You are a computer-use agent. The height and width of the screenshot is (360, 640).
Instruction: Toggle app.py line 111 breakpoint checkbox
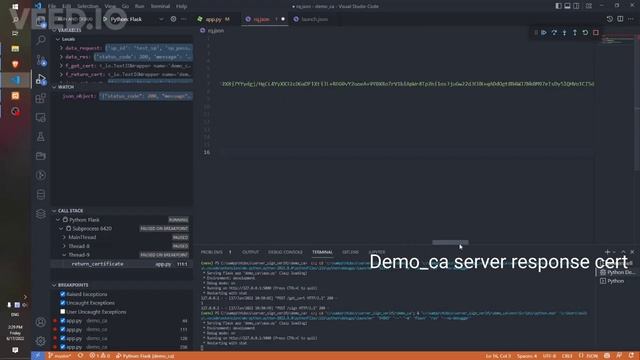point(62,329)
